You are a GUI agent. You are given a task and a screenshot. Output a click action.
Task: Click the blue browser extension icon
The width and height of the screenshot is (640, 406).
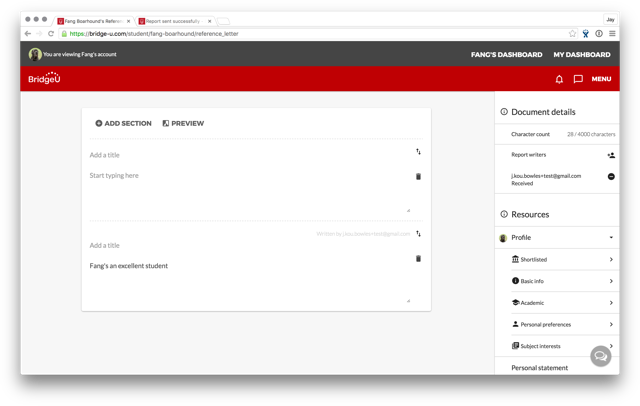pyautogui.click(x=586, y=34)
